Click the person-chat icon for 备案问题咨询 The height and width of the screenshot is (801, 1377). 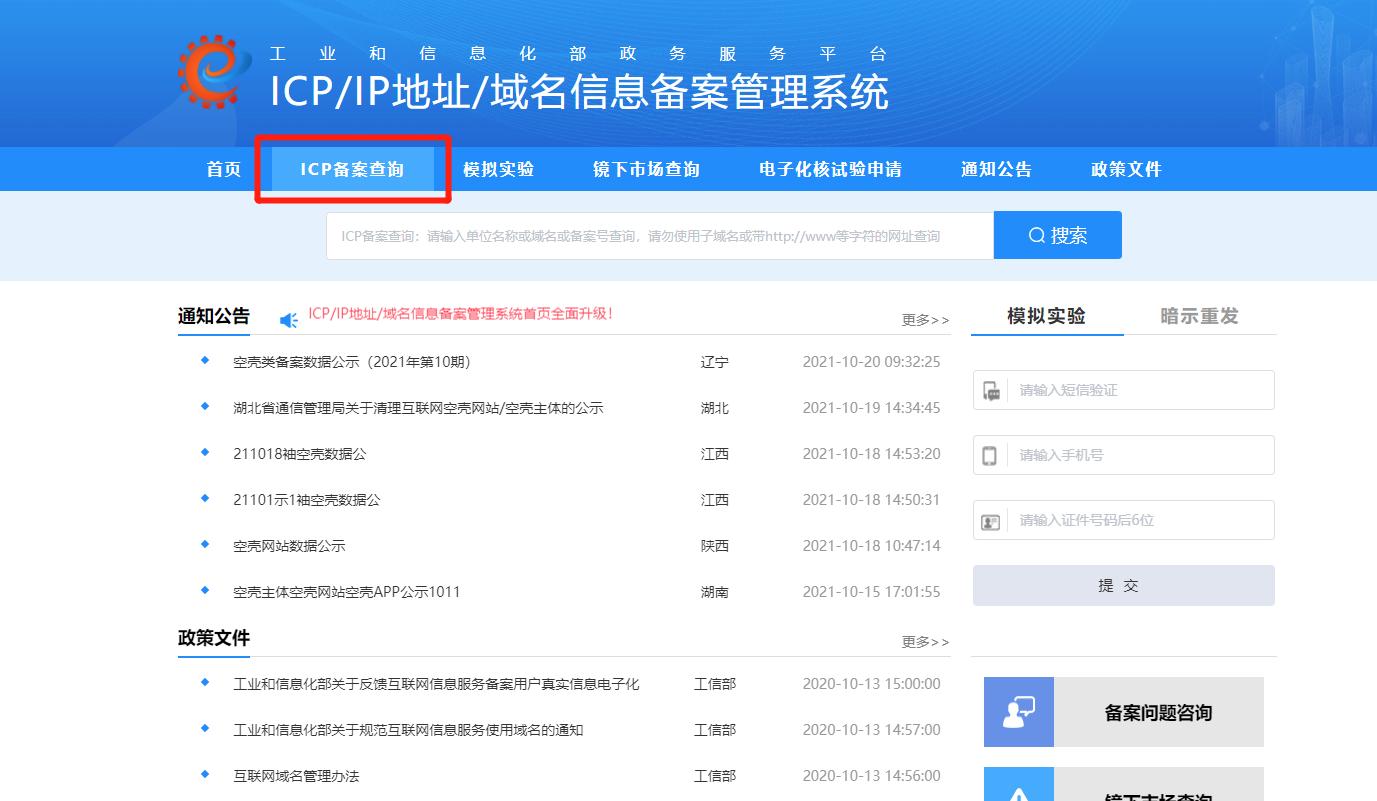tap(1019, 711)
